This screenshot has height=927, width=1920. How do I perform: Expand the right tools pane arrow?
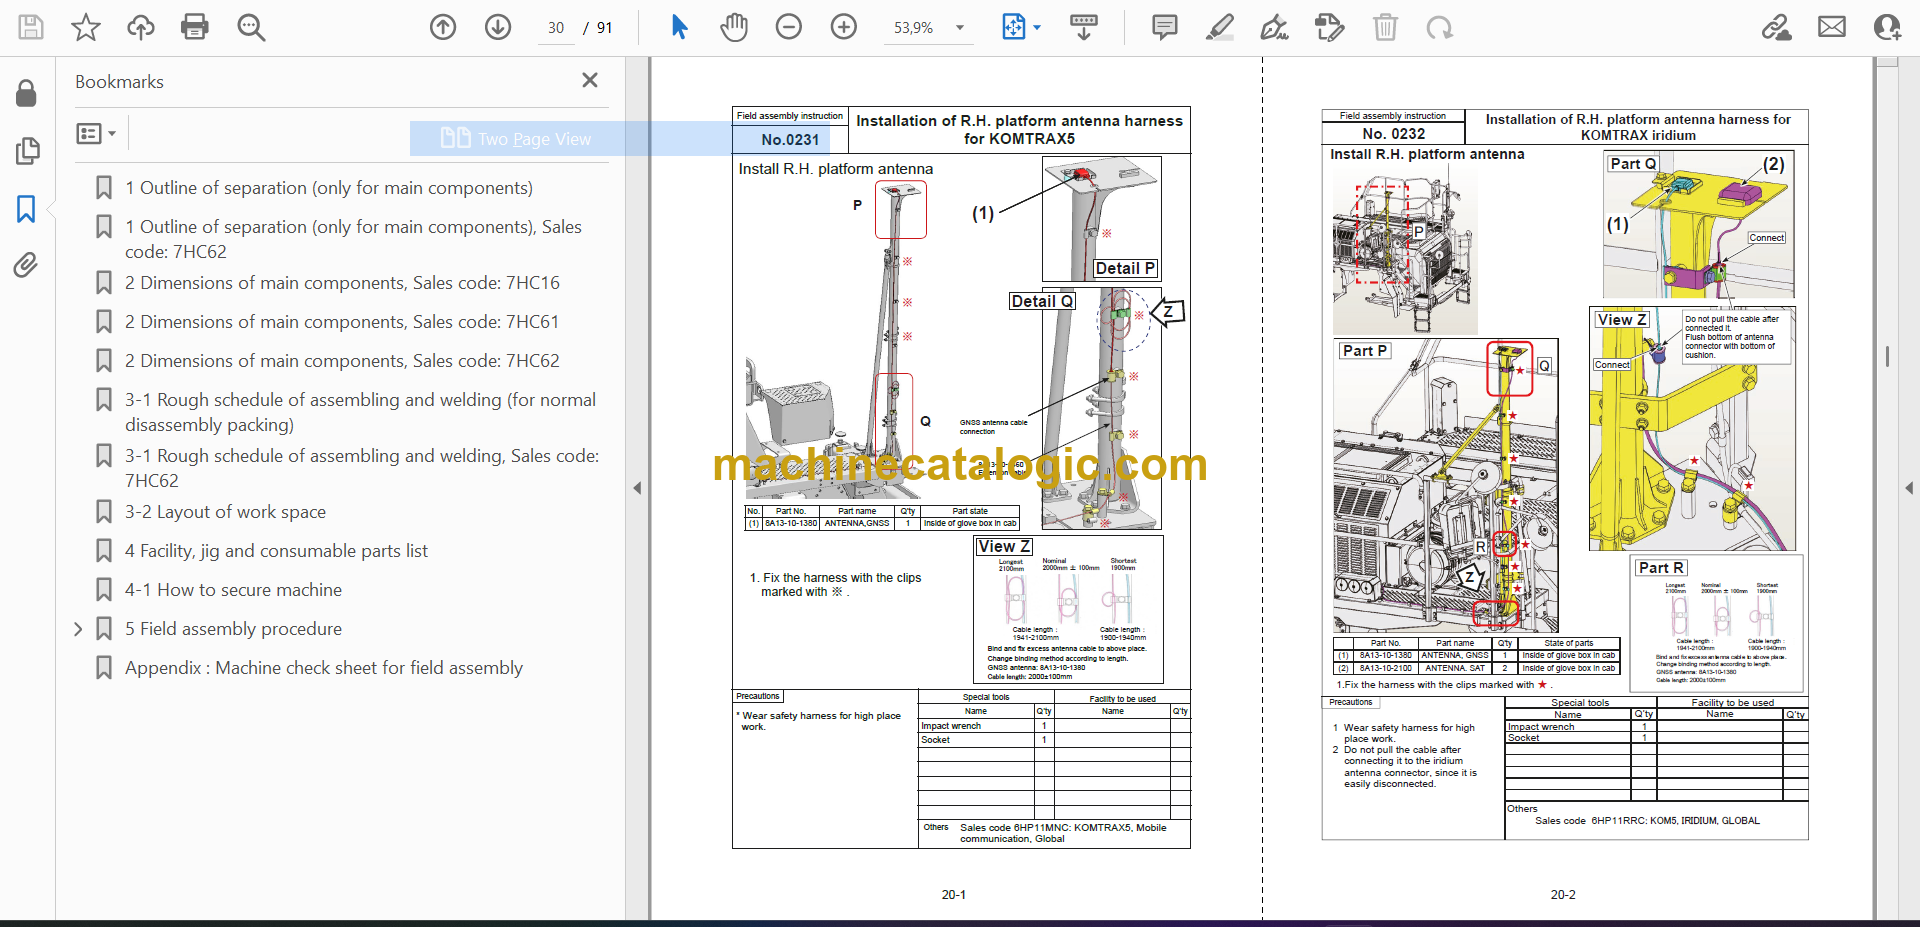pos(1909,488)
